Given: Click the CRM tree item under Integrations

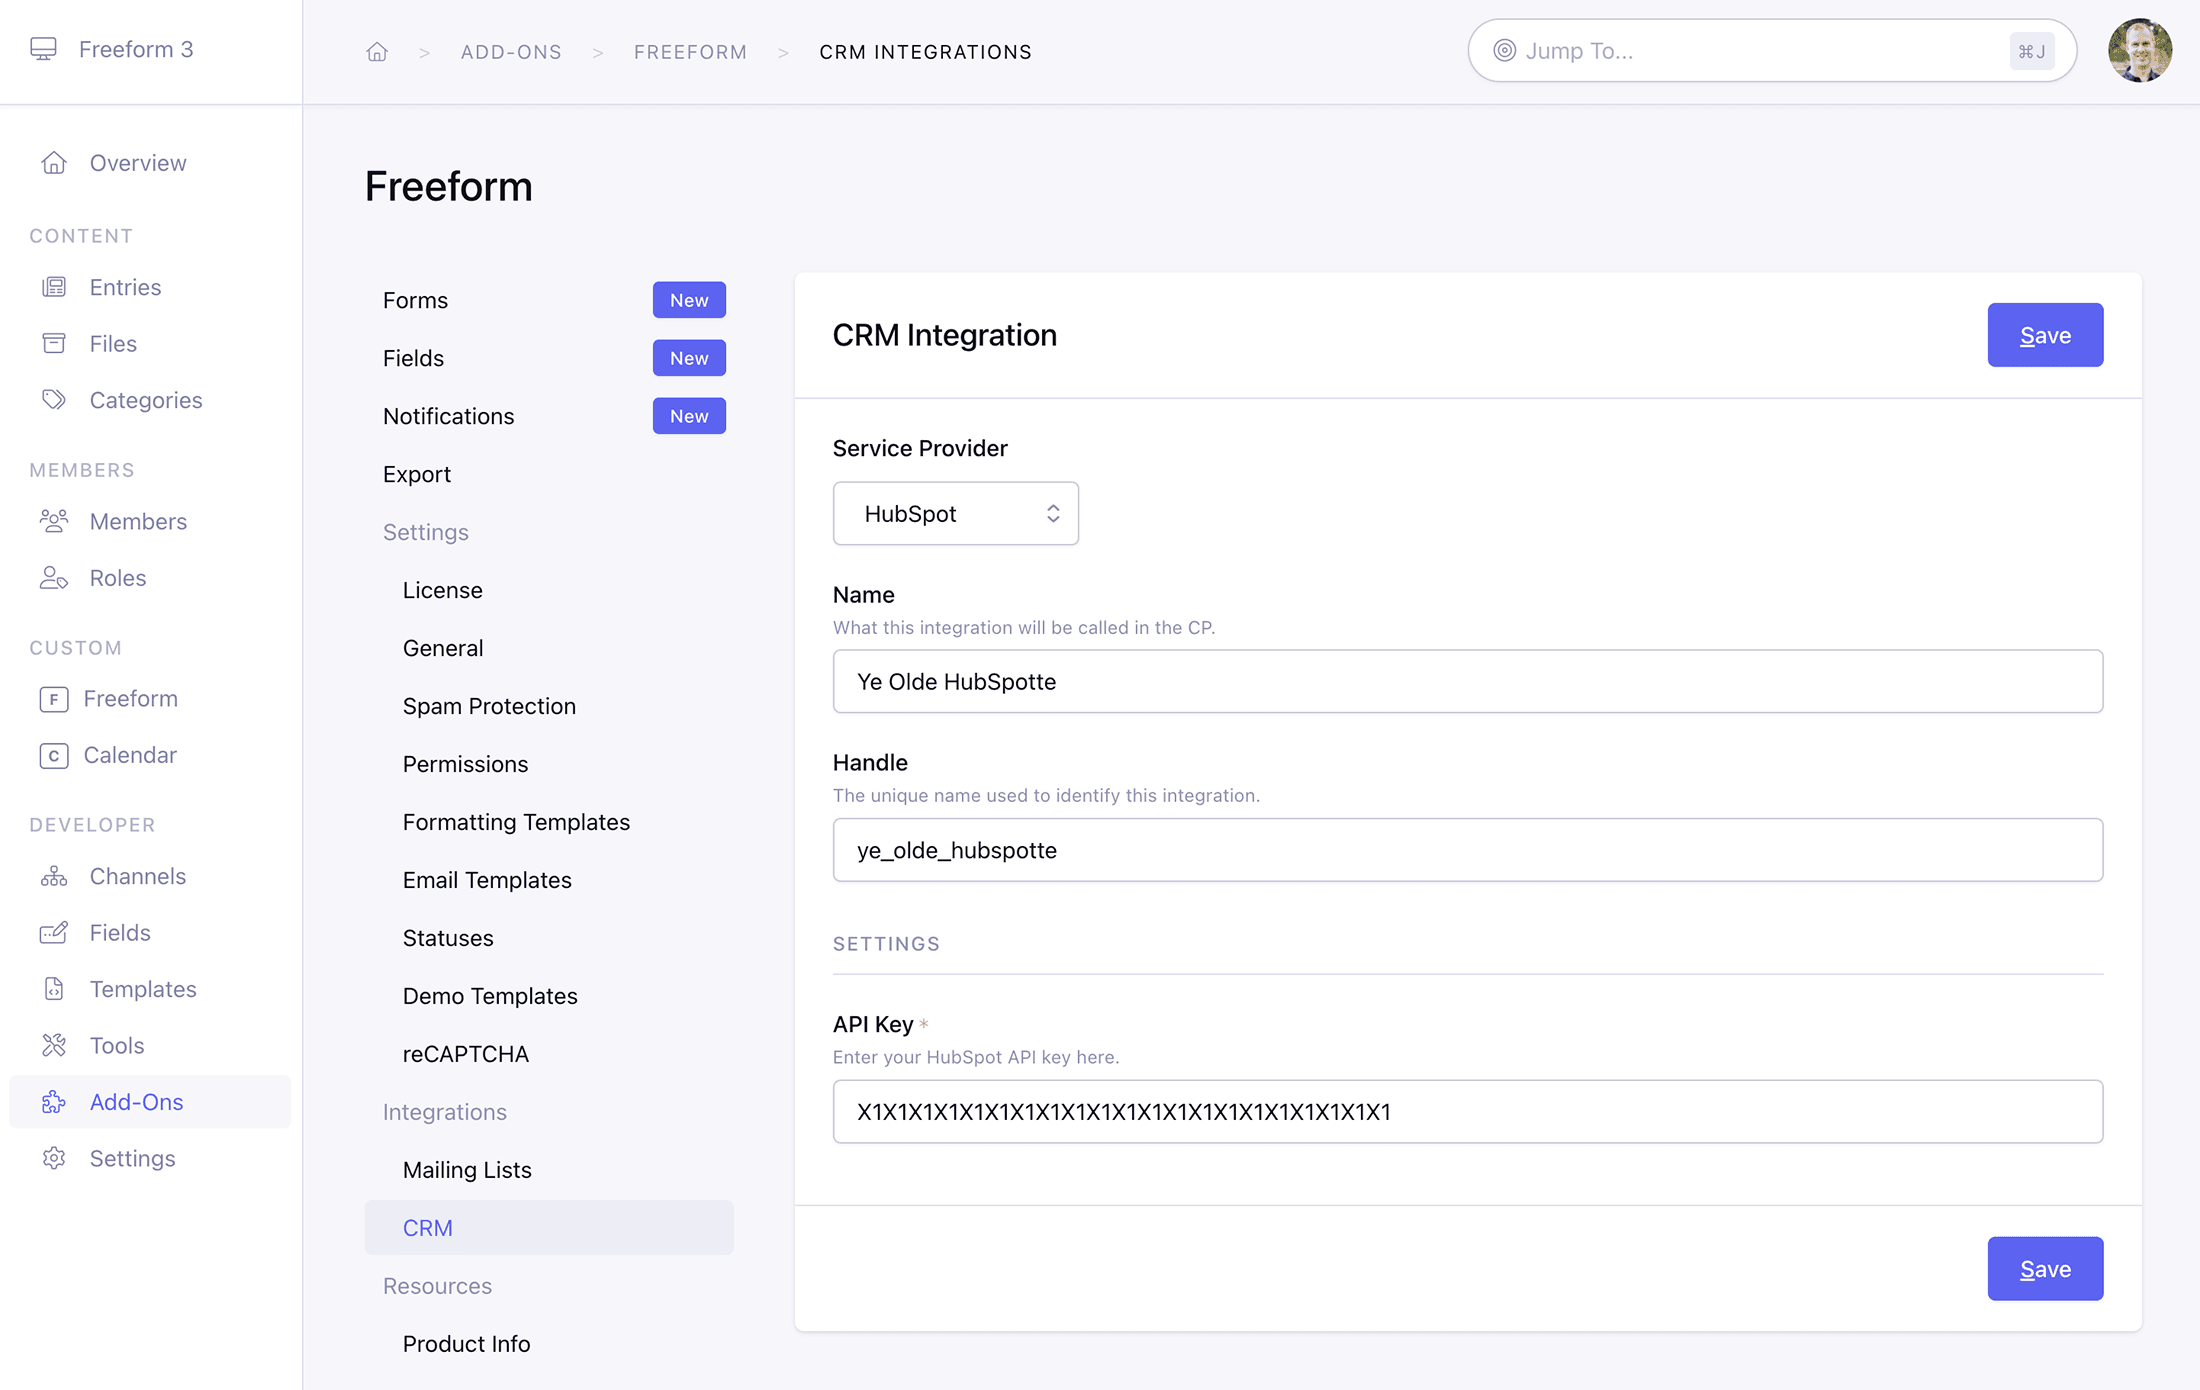Looking at the screenshot, I should click(428, 1227).
